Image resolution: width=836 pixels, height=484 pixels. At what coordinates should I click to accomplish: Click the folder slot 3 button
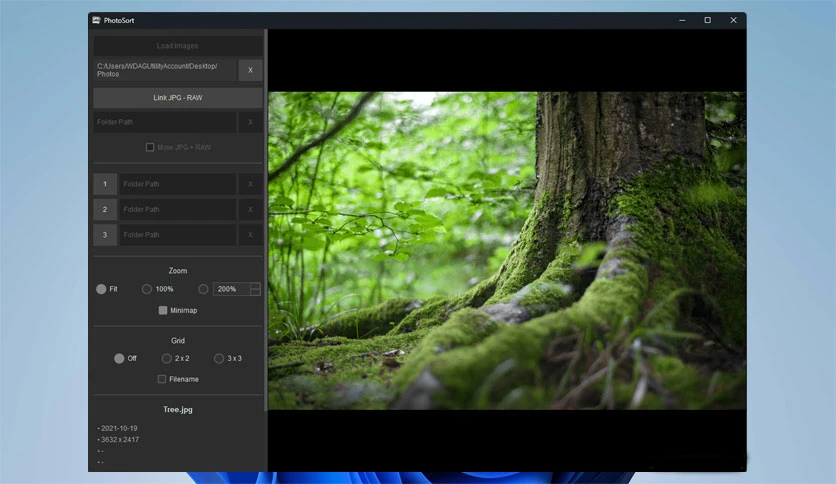(x=105, y=235)
